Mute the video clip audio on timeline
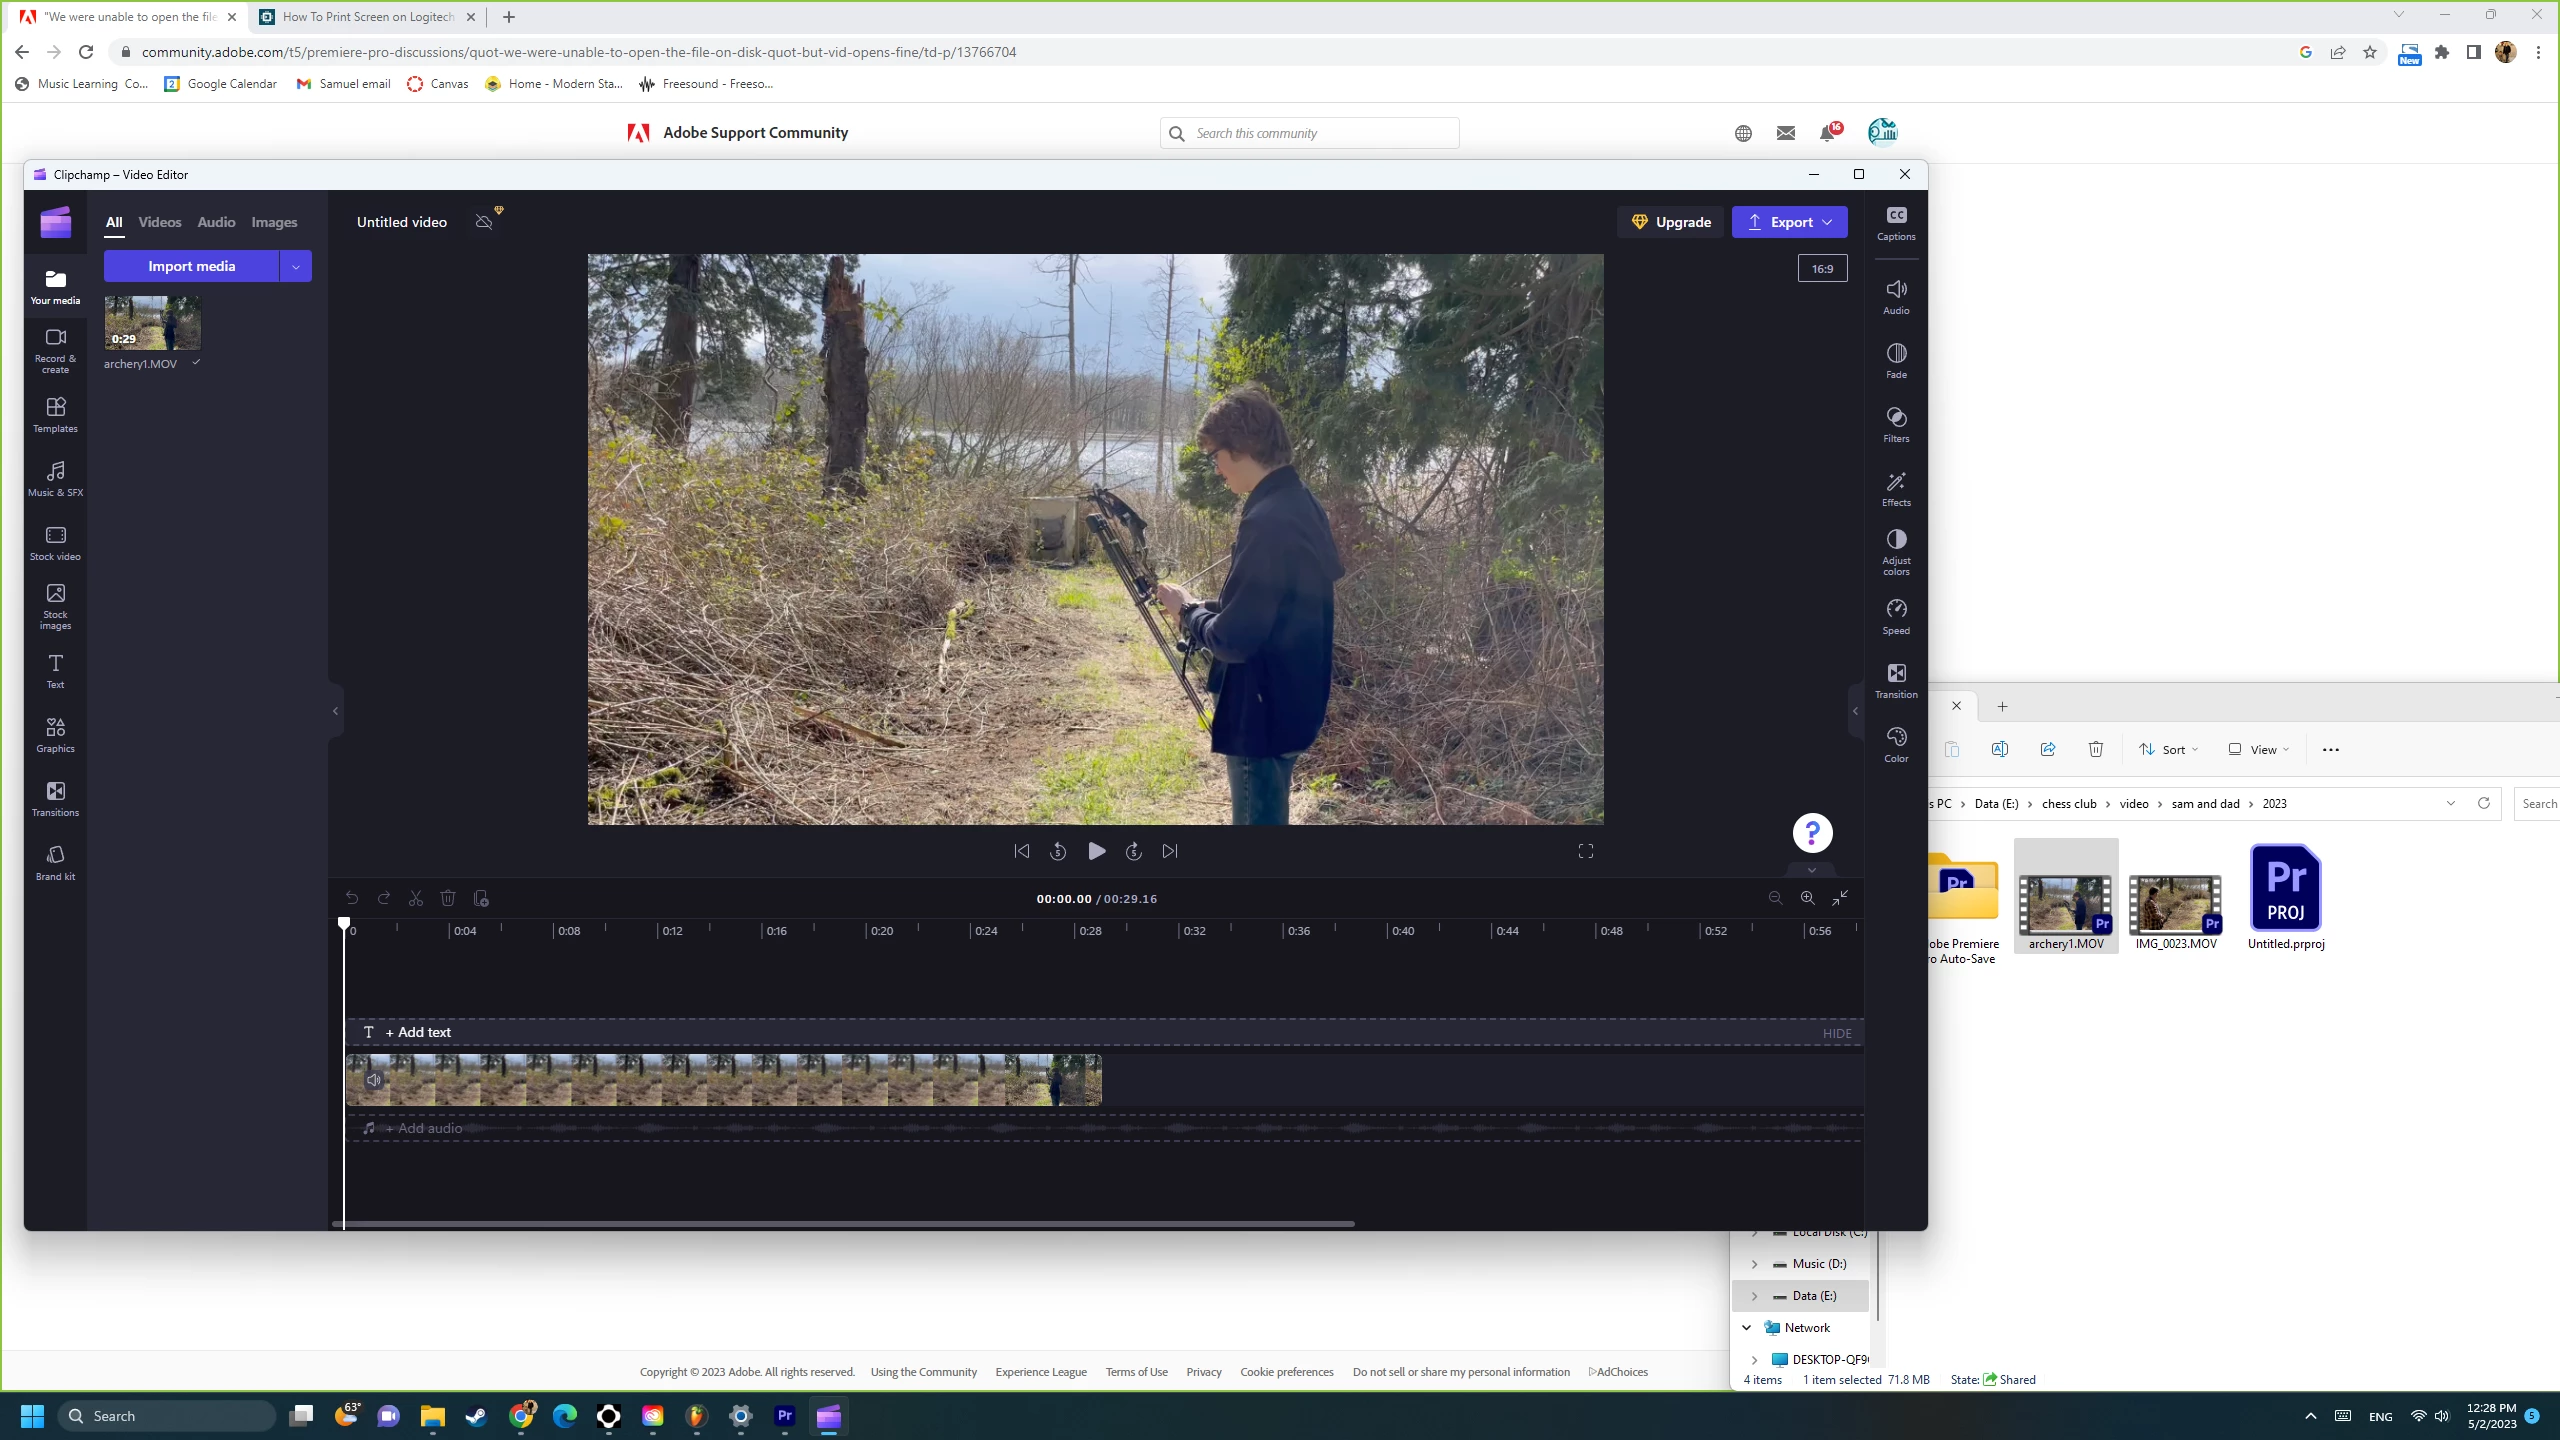2560x1440 pixels. click(374, 1080)
